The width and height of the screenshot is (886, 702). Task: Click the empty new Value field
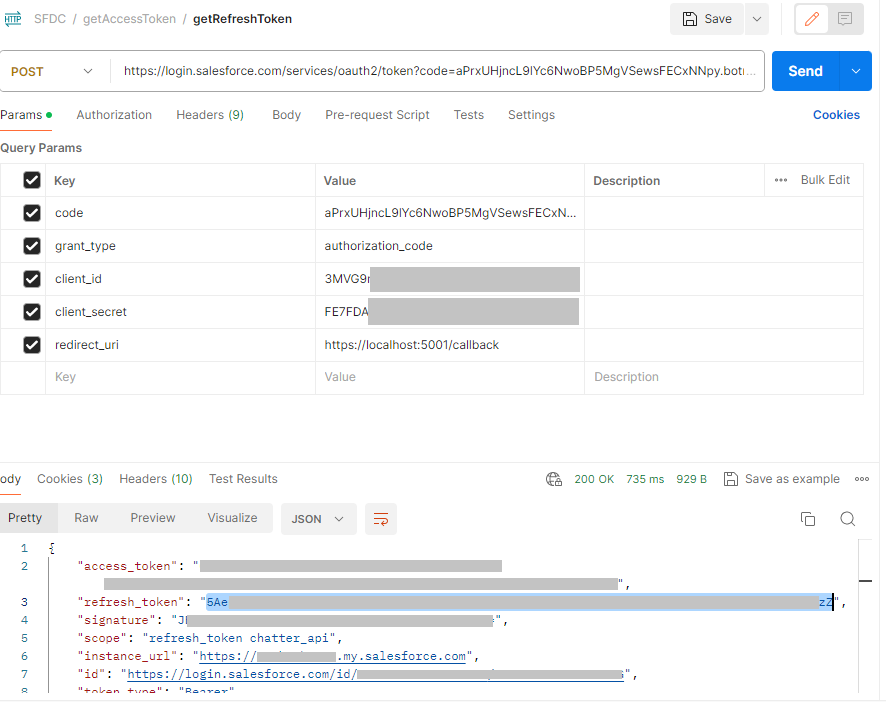(450, 377)
